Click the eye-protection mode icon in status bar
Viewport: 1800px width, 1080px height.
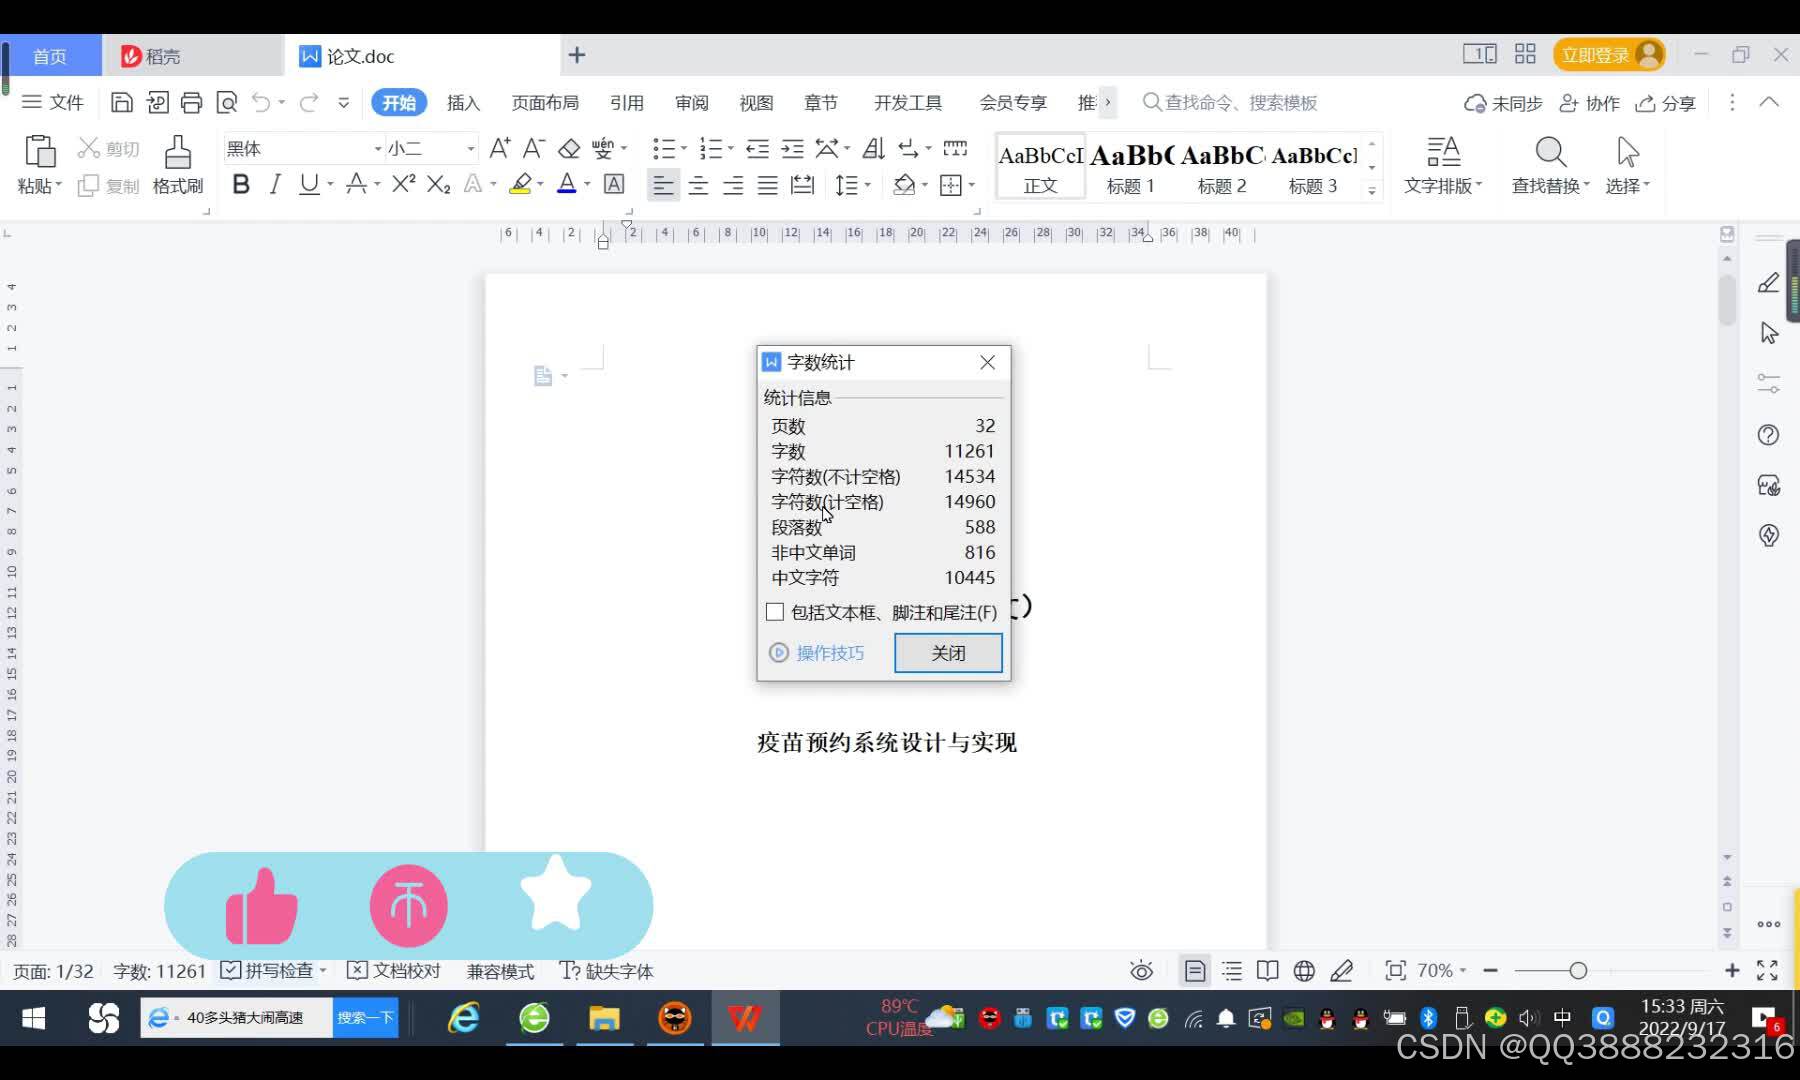point(1140,970)
